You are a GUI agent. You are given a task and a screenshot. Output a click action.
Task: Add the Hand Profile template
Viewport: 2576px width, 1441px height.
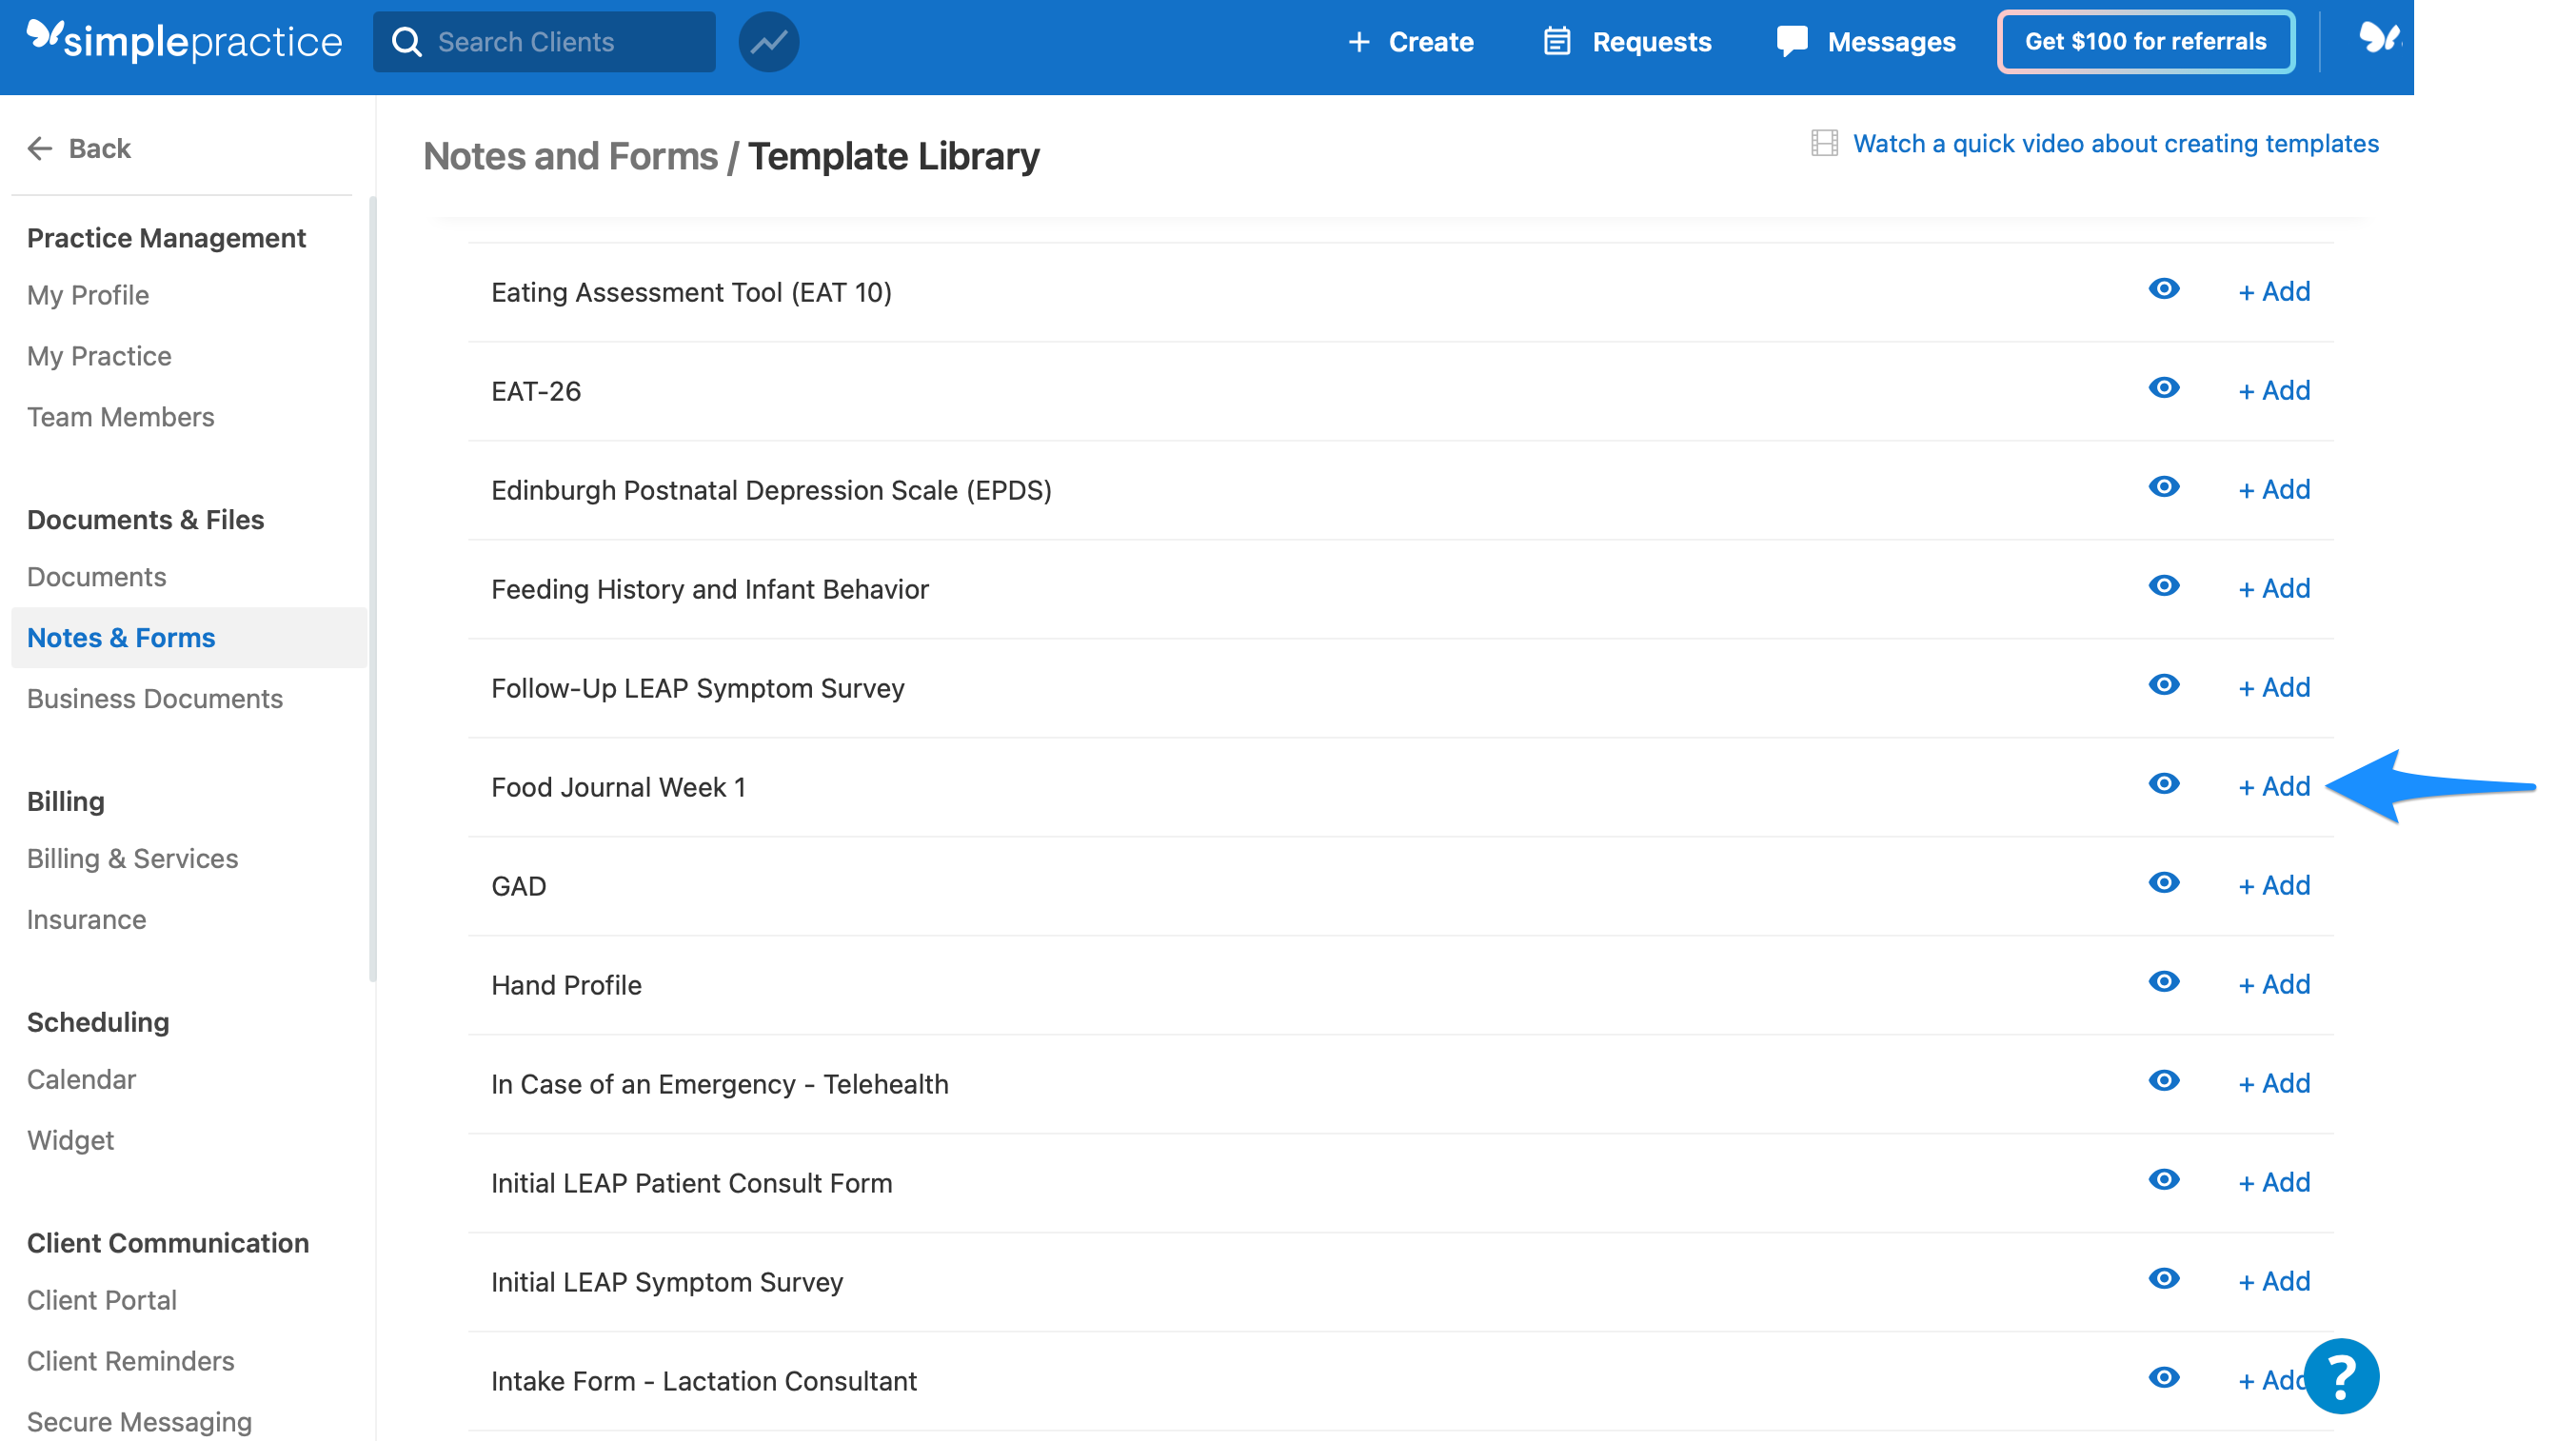[x=2274, y=984]
